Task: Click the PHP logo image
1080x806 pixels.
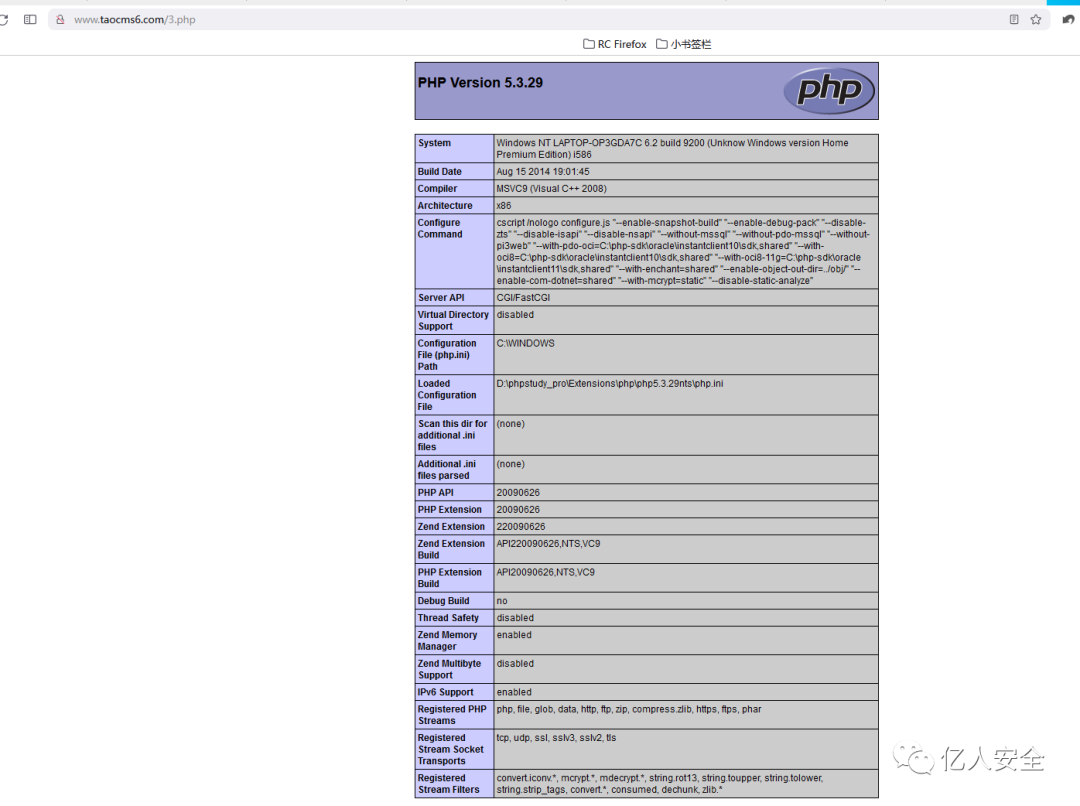Action: tap(829, 91)
